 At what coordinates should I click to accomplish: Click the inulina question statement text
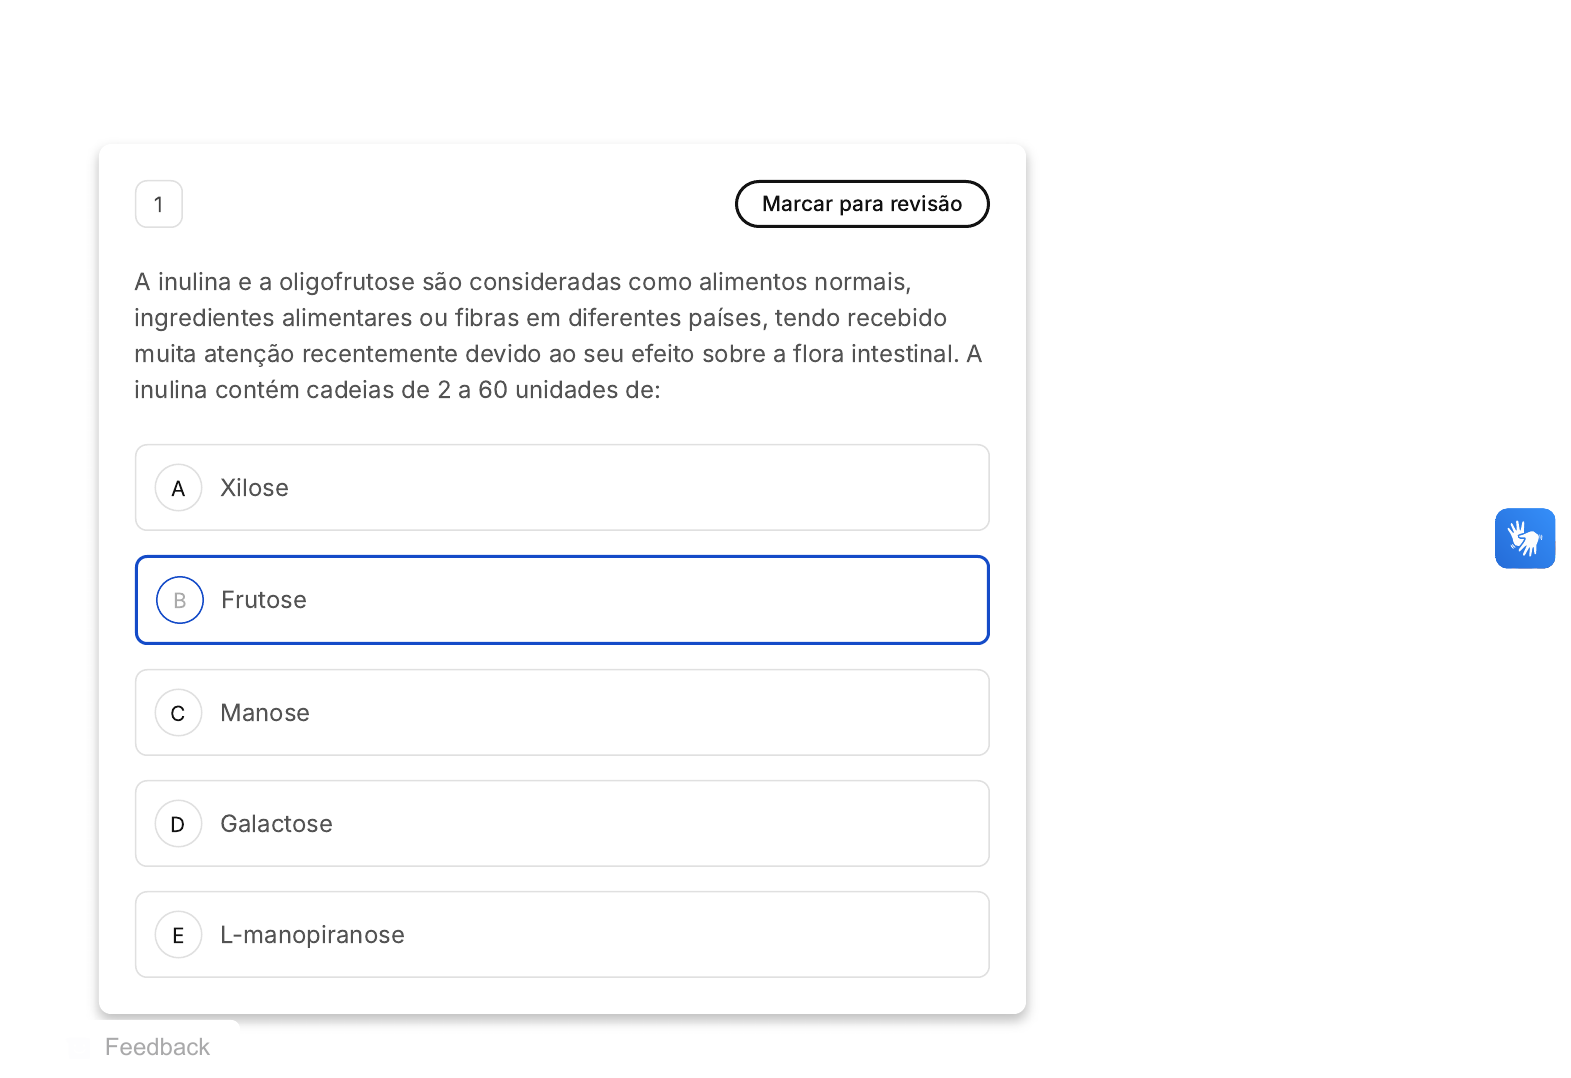point(559,336)
